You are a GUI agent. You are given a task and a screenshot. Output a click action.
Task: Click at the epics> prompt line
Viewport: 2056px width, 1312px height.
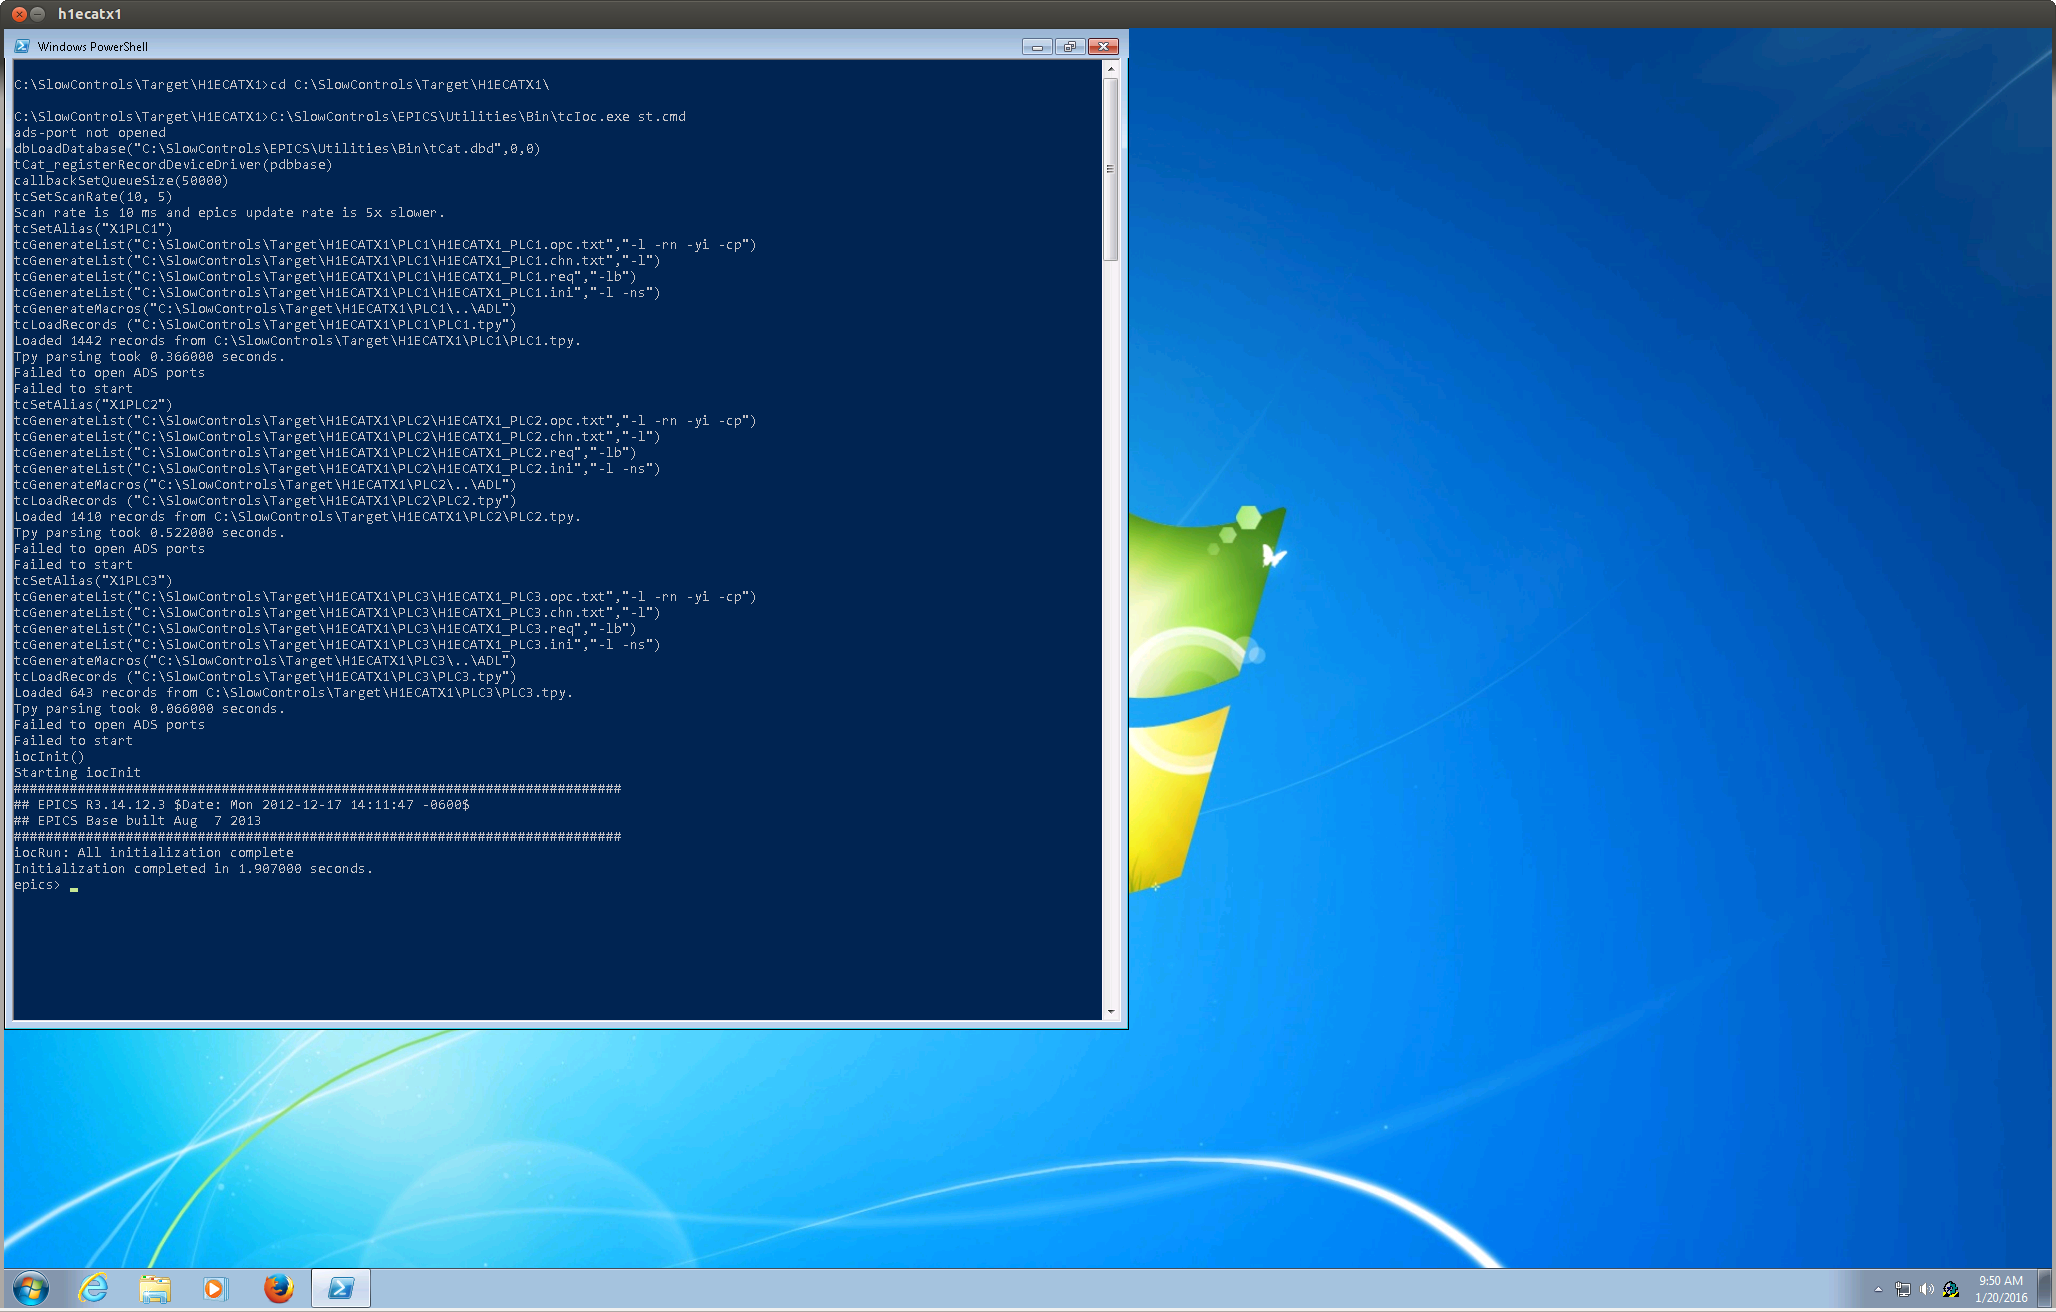coord(46,885)
